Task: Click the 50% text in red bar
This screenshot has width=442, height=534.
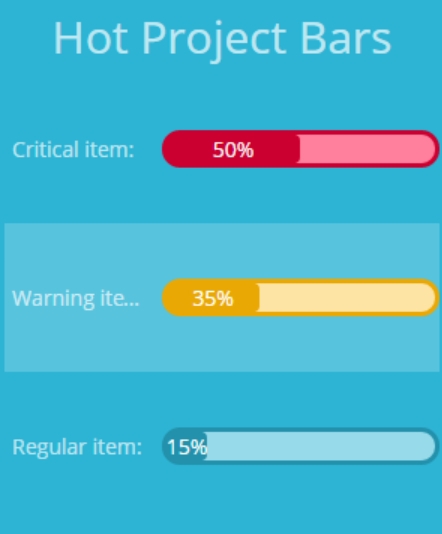Action: (233, 150)
